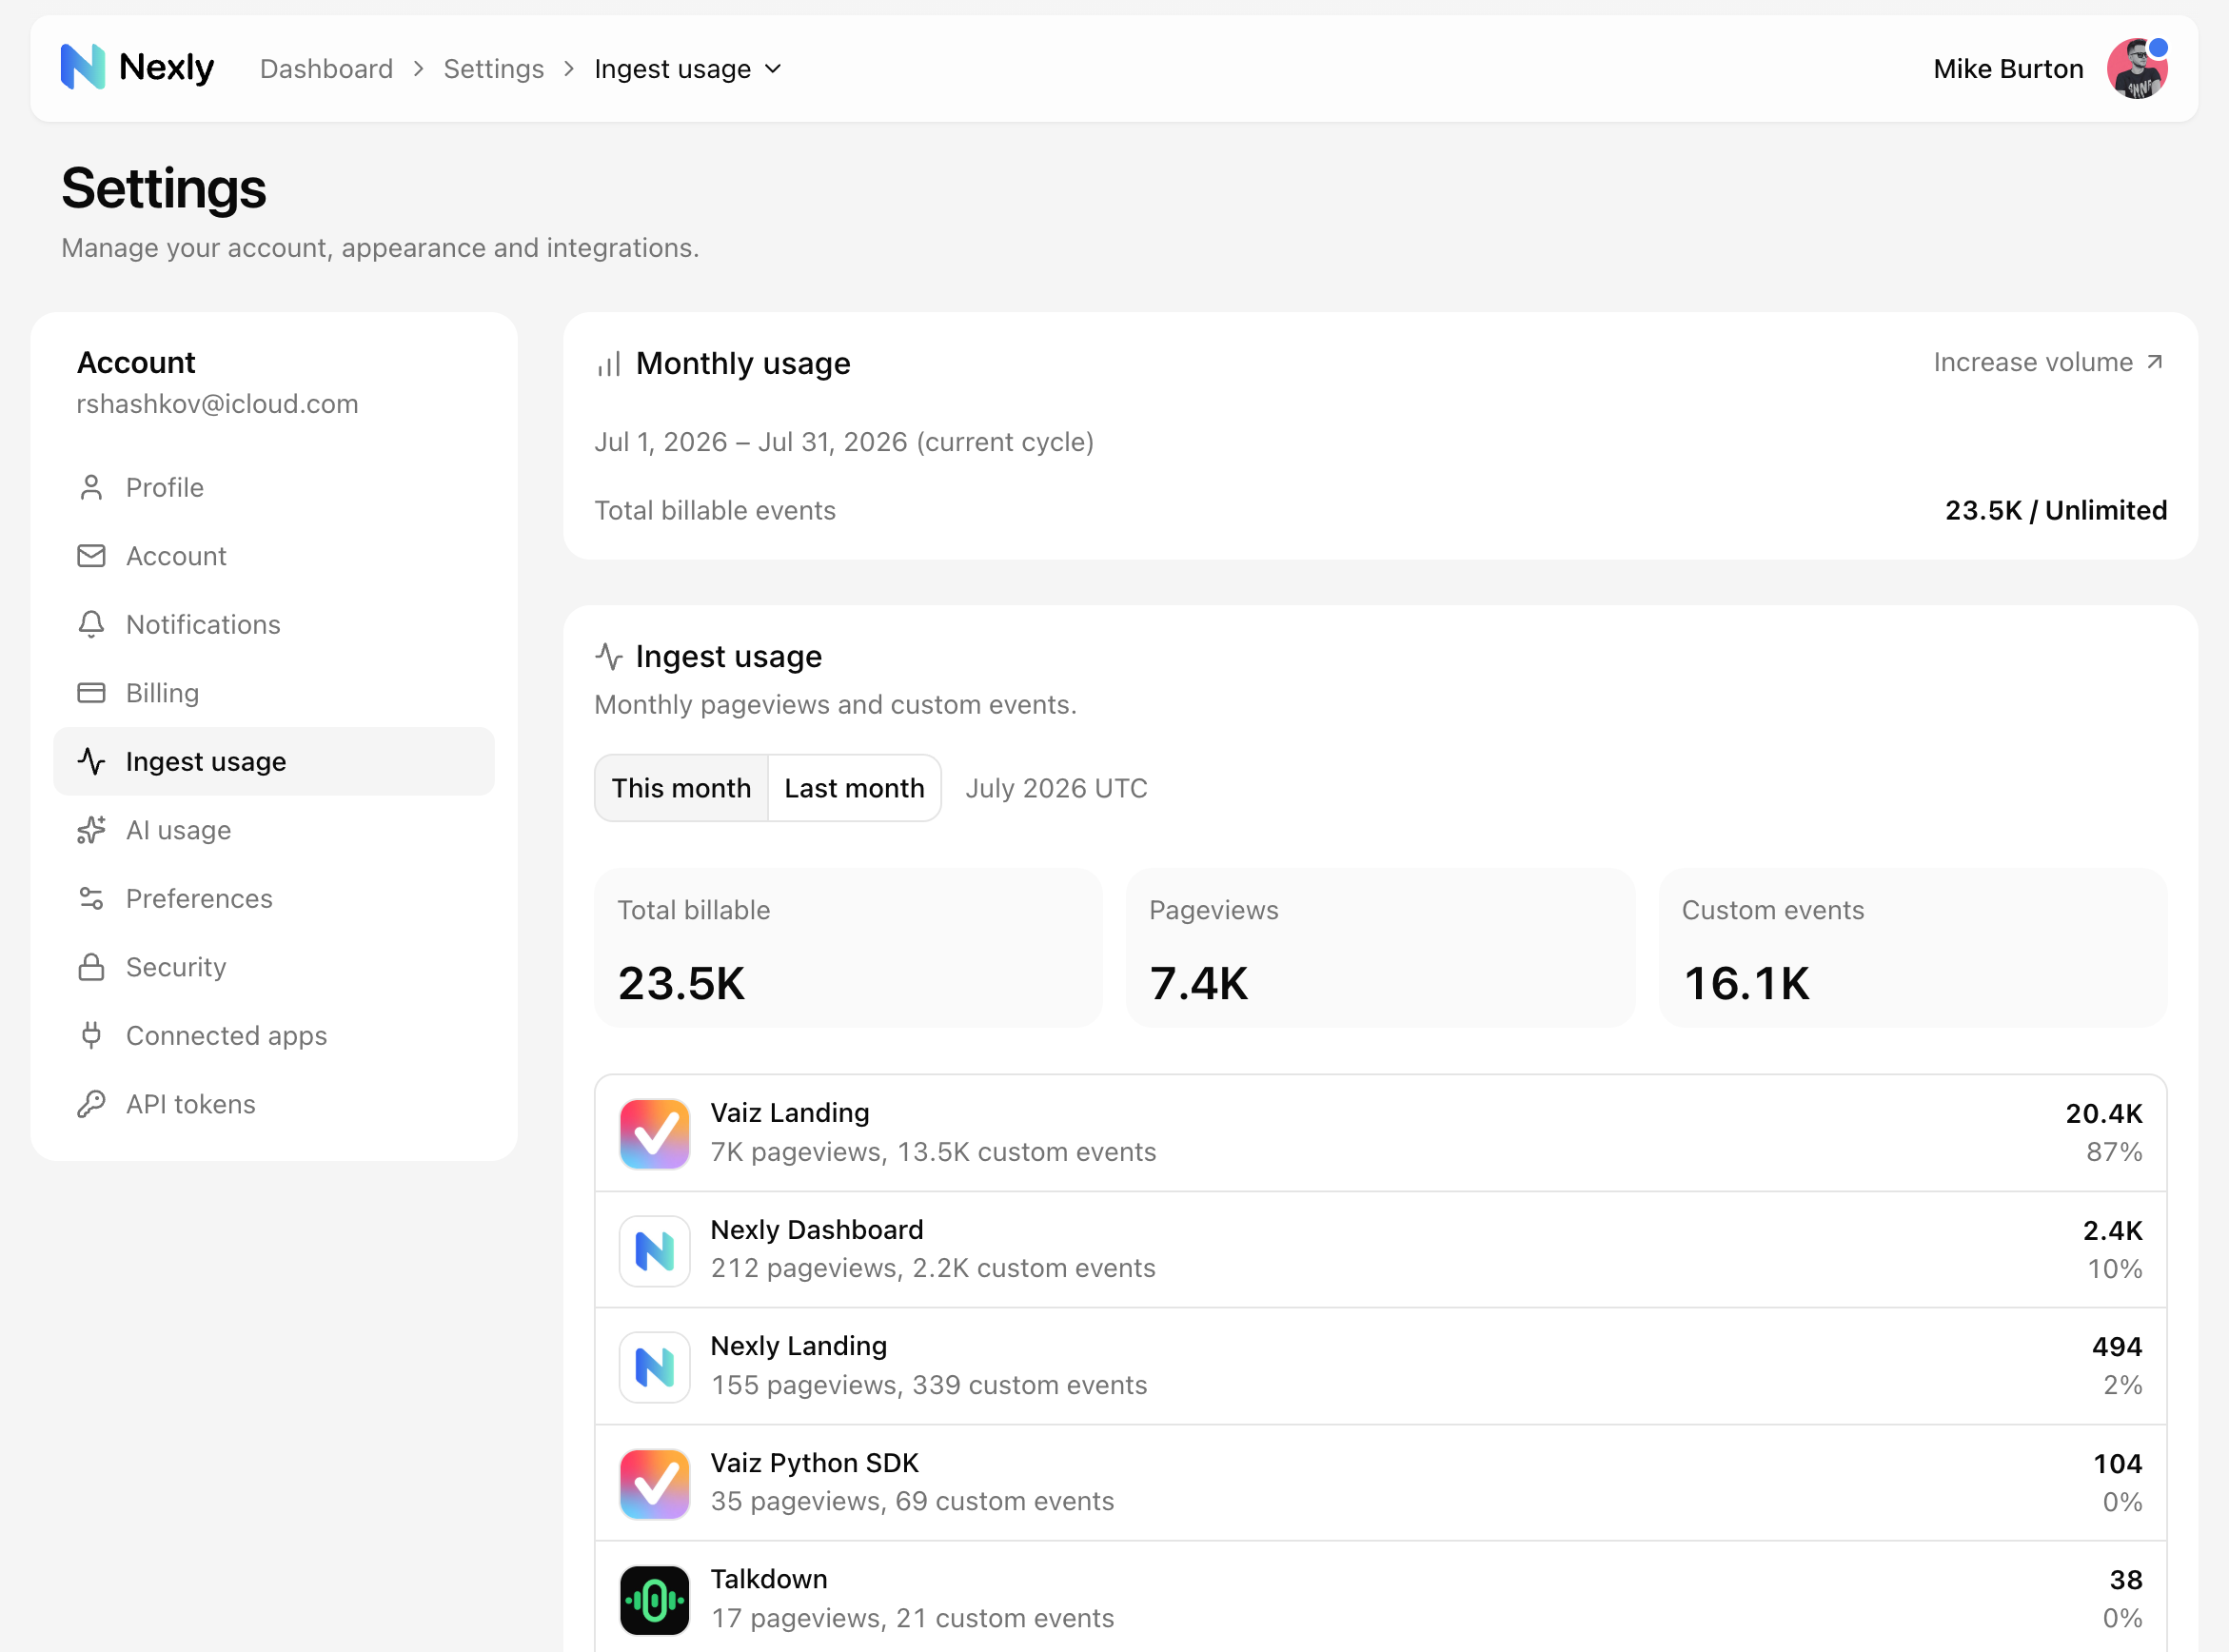
Task: Open Profile settings in sidebar
Action: click(274, 487)
